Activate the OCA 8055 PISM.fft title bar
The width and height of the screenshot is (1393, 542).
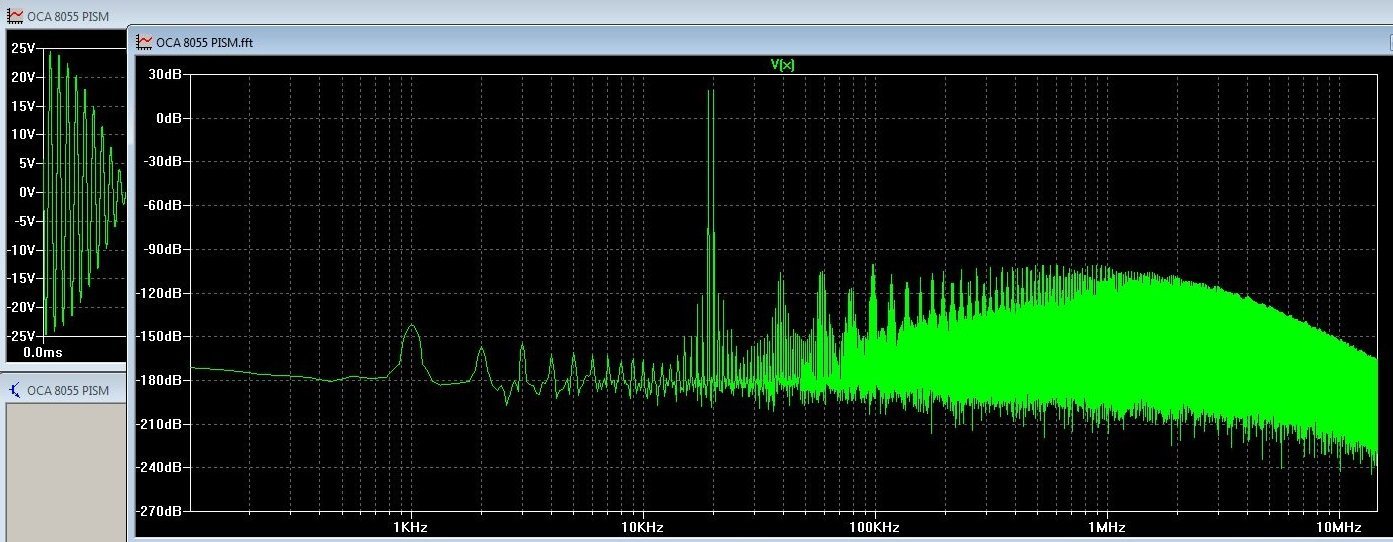[x=204, y=42]
